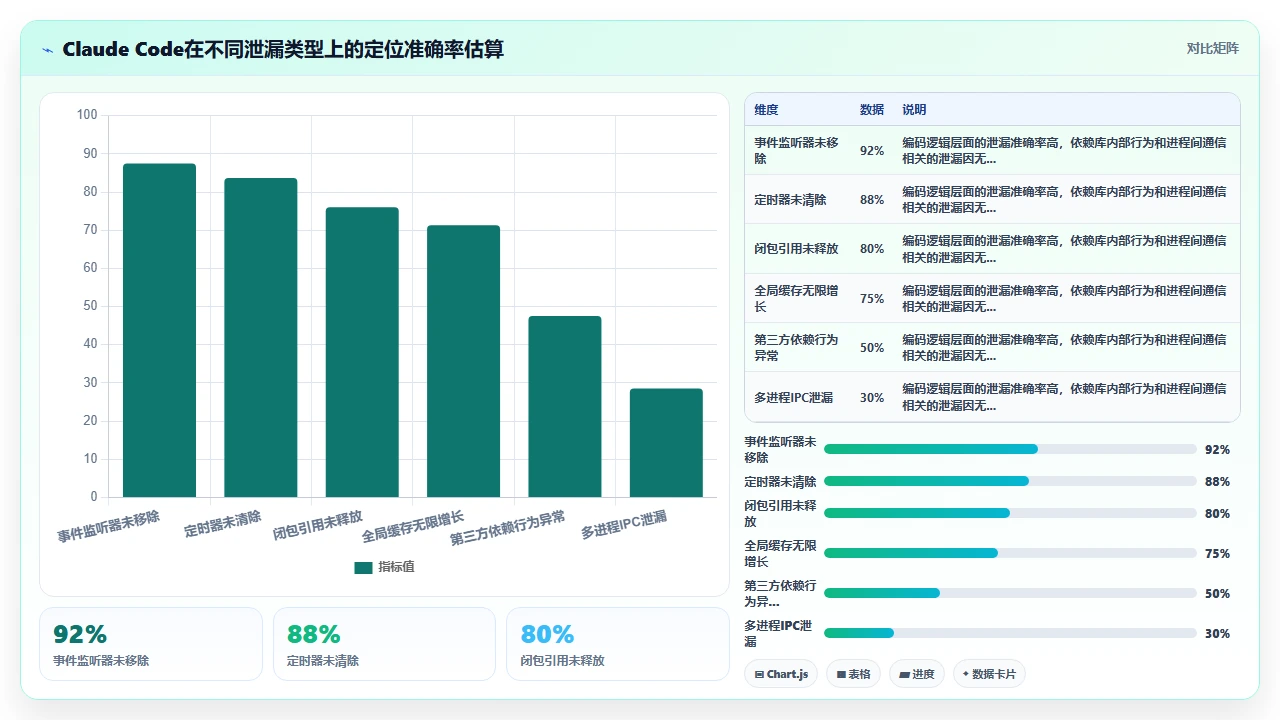Click the 80% progress bar for 闭包引用未释放
Image resolution: width=1280 pixels, height=720 pixels.
point(1010,513)
